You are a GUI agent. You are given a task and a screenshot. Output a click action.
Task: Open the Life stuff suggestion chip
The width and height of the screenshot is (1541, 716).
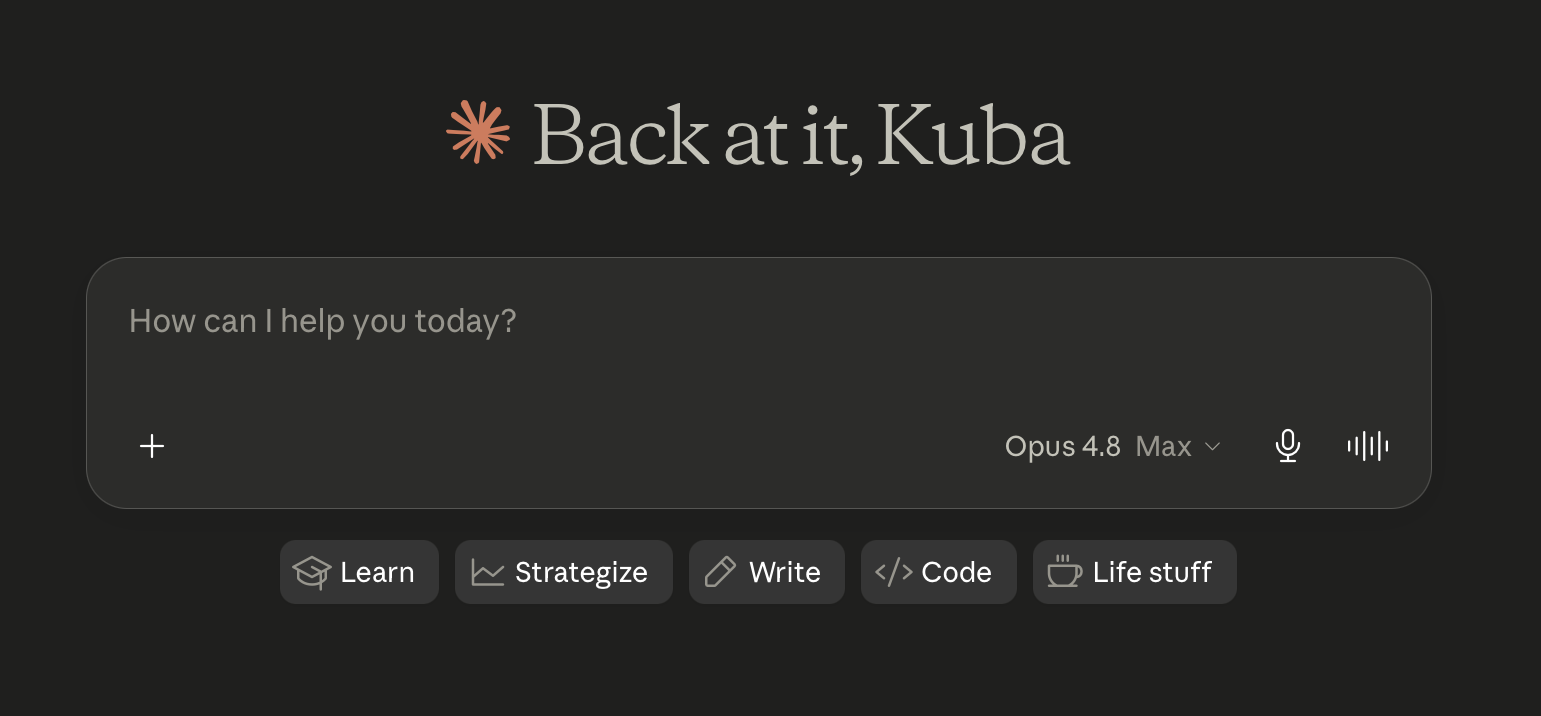1135,572
